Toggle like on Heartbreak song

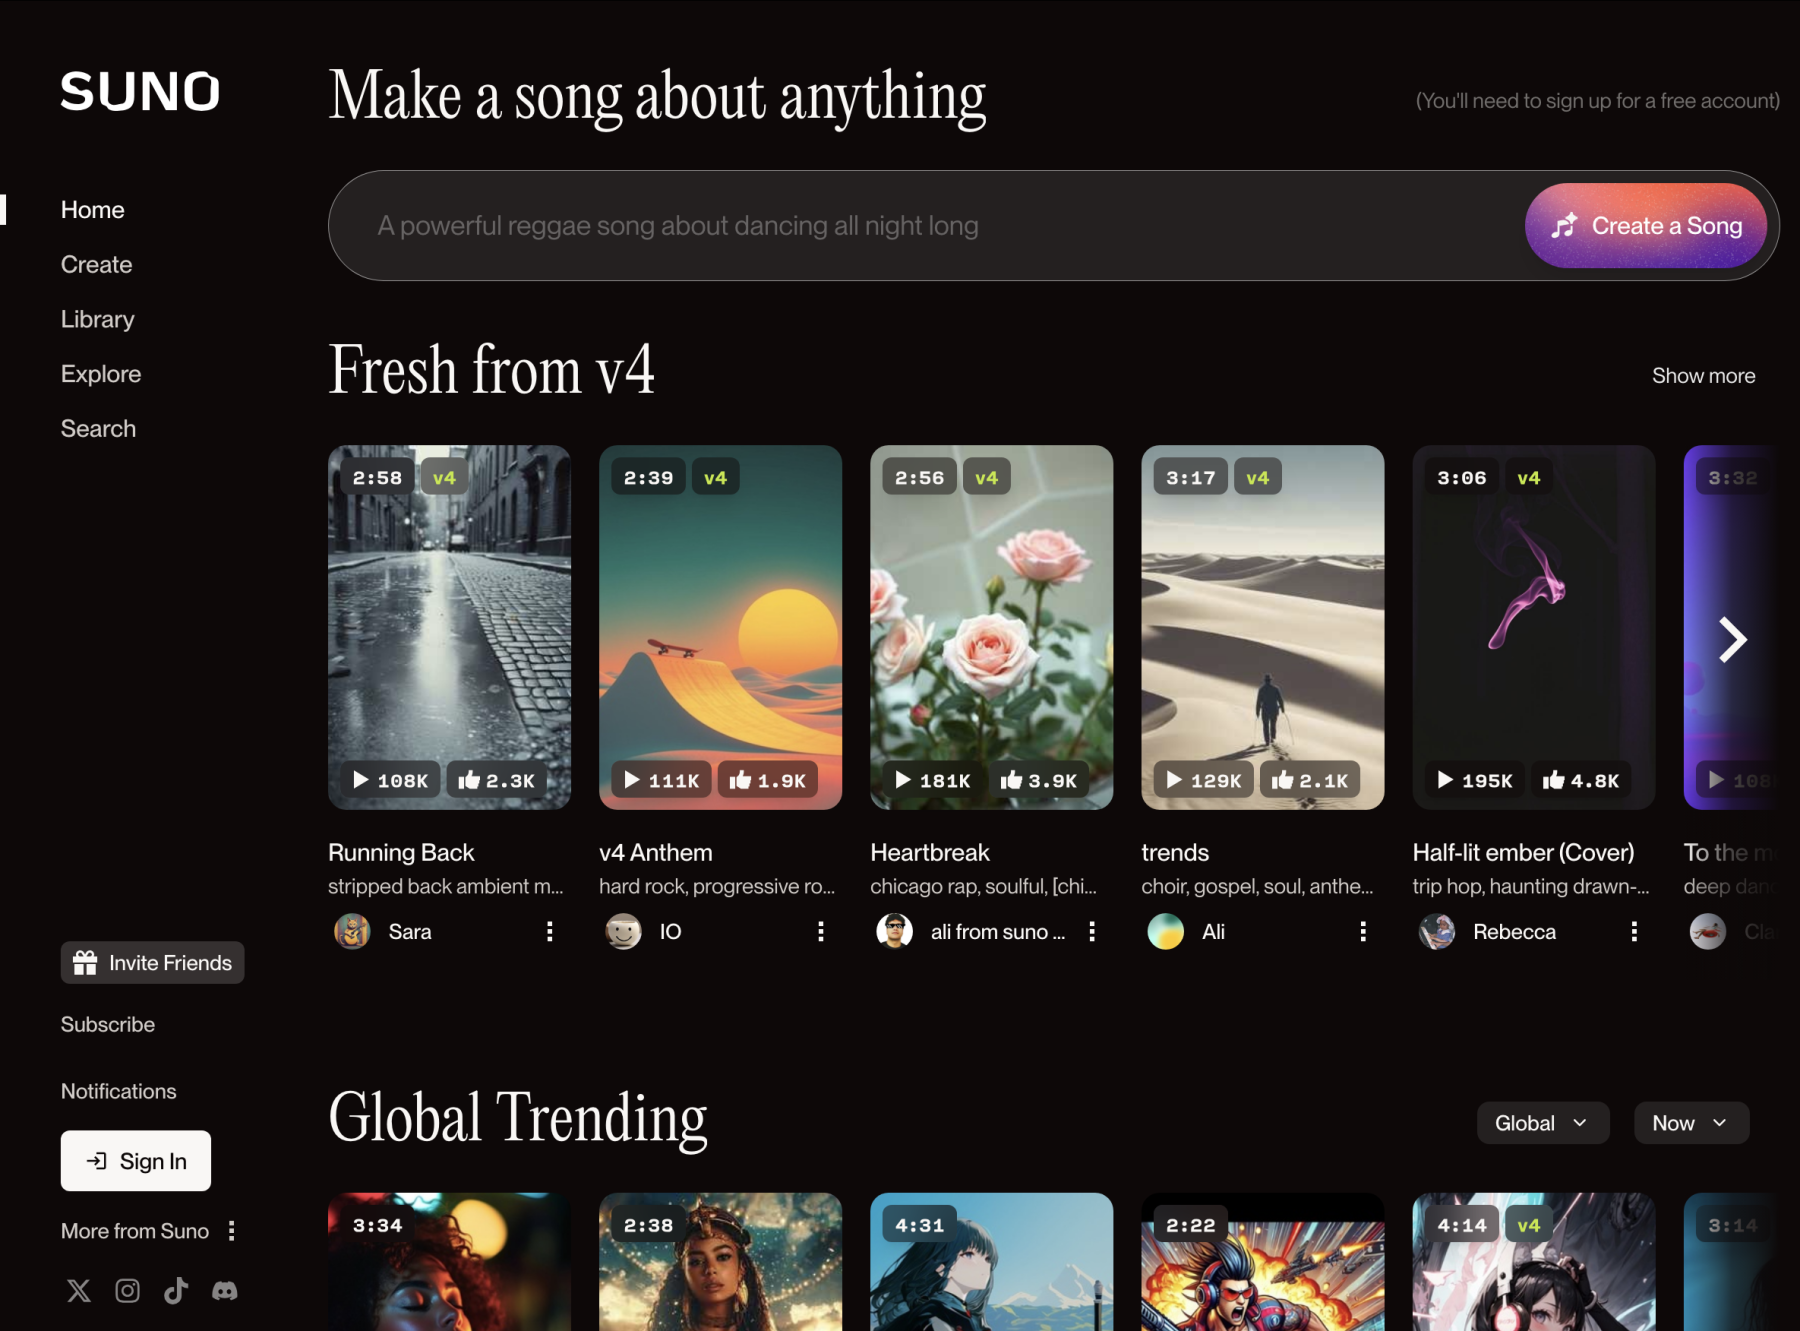click(1038, 780)
